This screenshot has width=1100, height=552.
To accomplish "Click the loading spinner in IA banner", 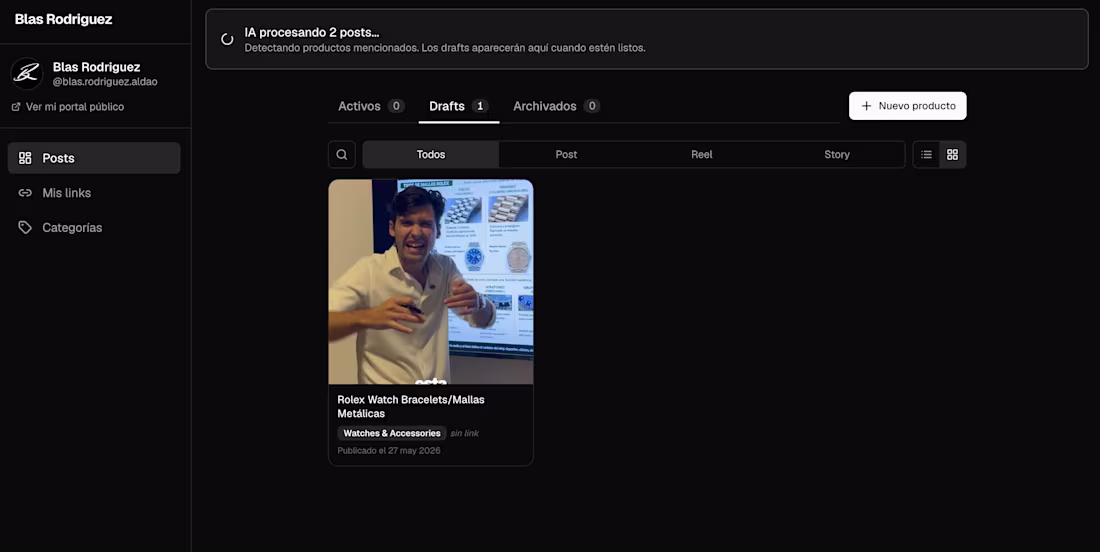I will 227,39.
